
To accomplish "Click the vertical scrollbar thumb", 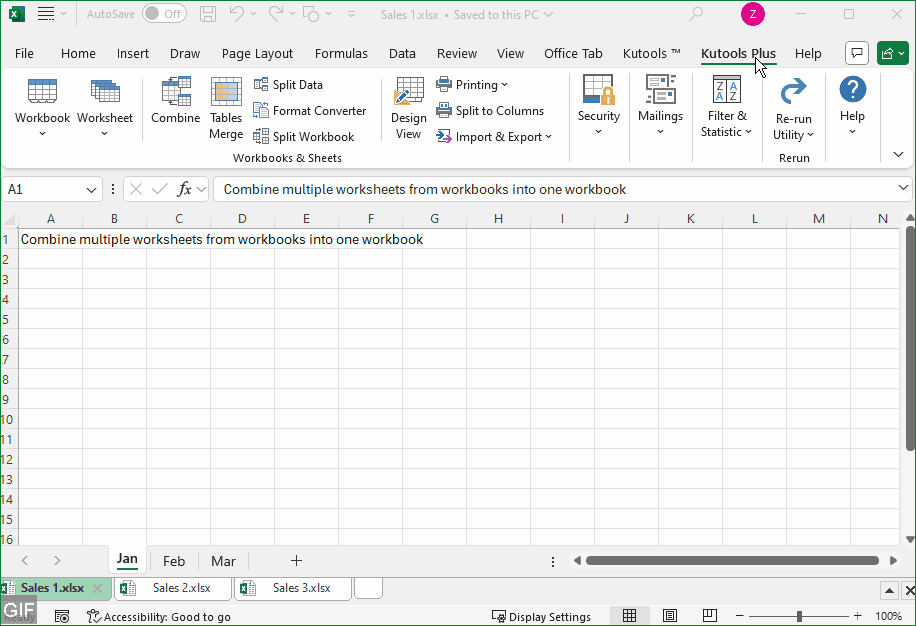I will (910, 339).
